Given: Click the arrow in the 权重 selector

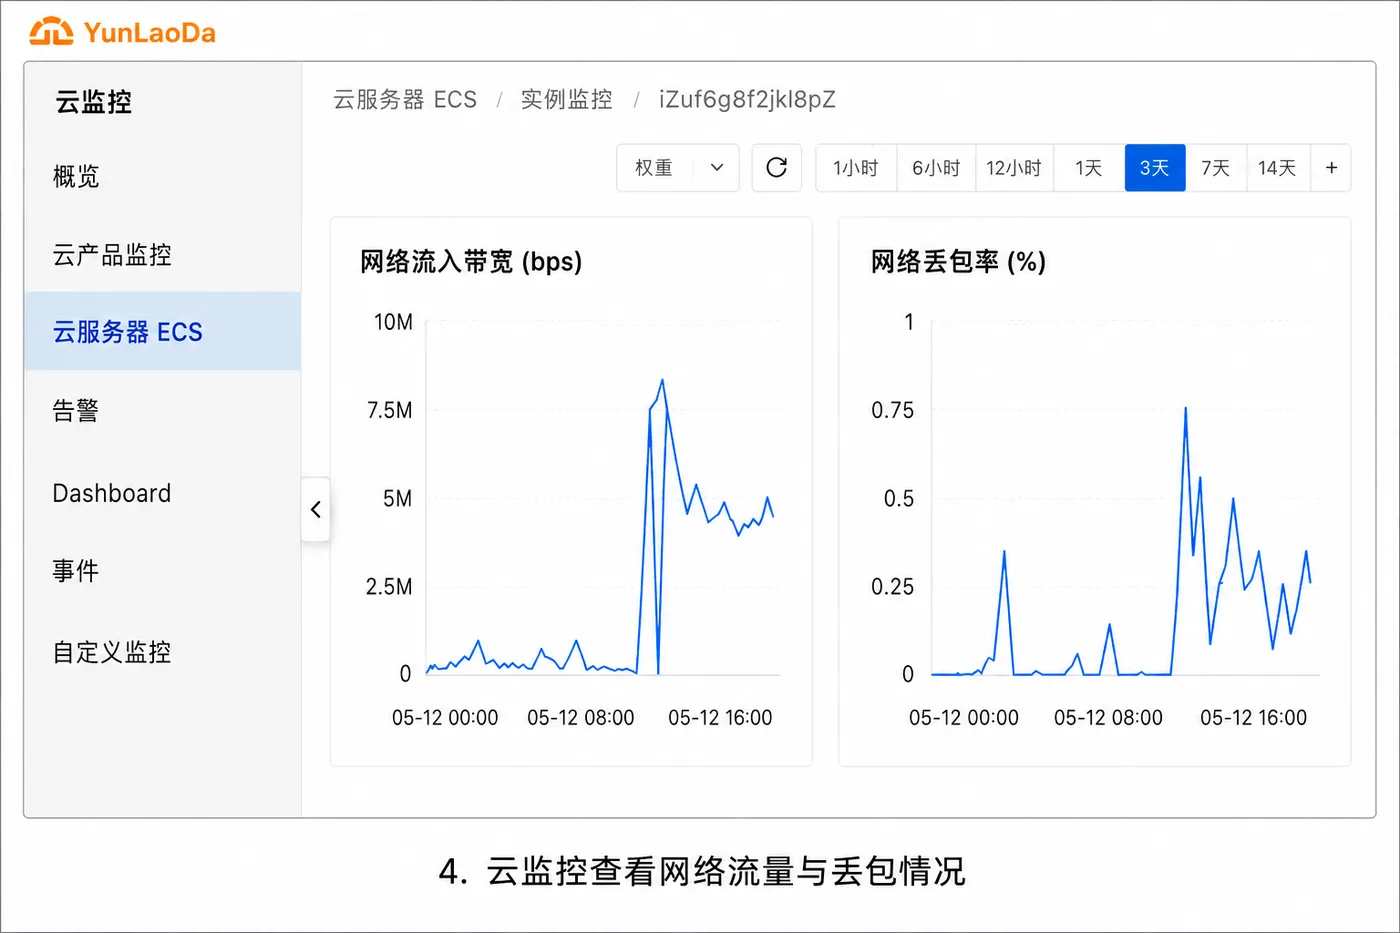Looking at the screenshot, I should [x=717, y=168].
